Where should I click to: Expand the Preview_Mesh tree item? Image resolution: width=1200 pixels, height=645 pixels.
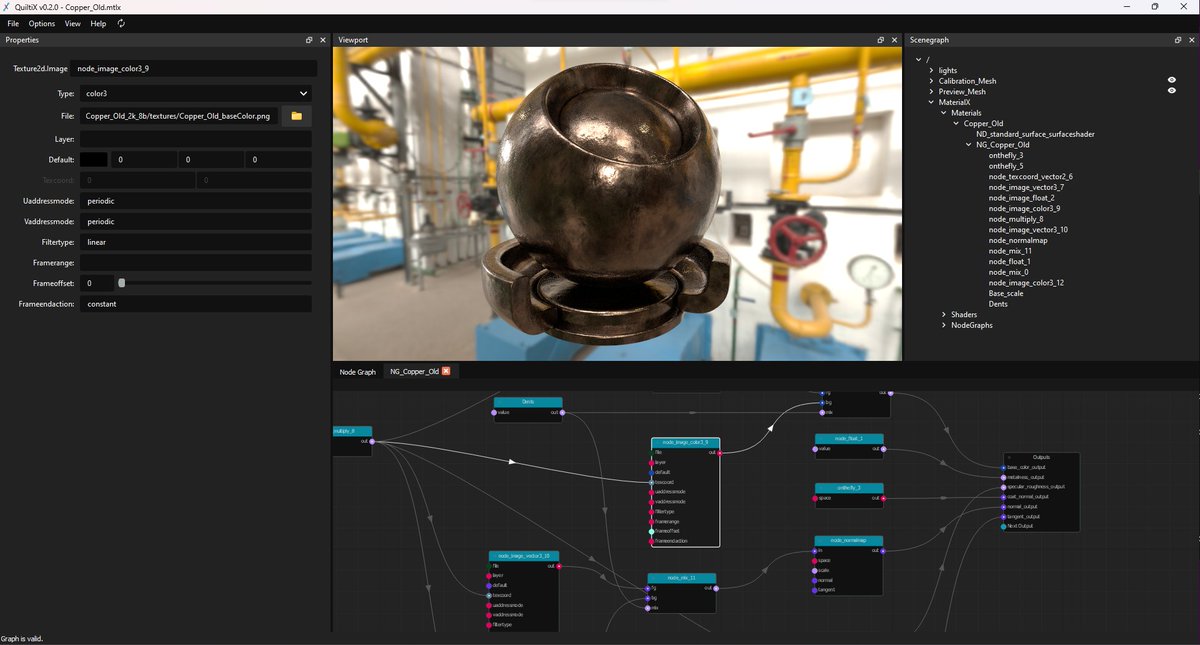click(x=931, y=92)
